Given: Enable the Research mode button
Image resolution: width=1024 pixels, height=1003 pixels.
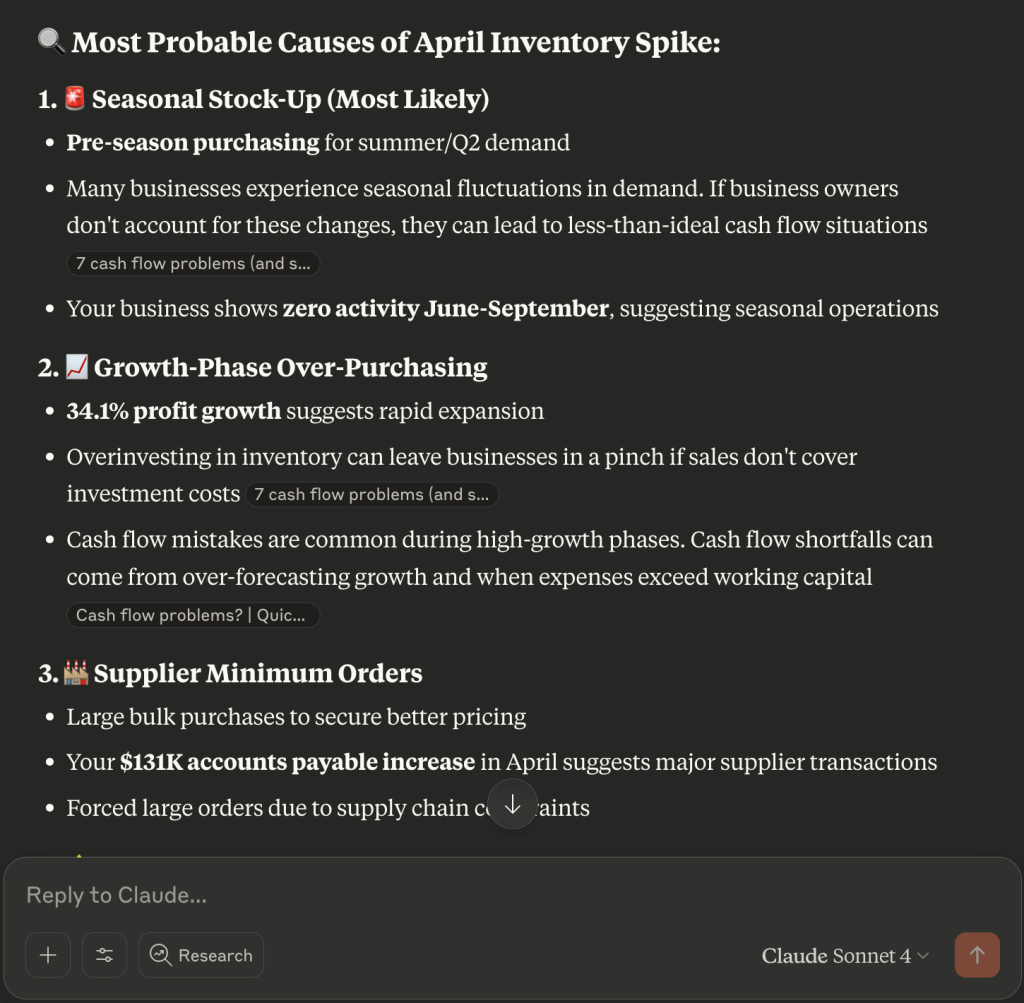Looking at the screenshot, I should click(x=201, y=955).
